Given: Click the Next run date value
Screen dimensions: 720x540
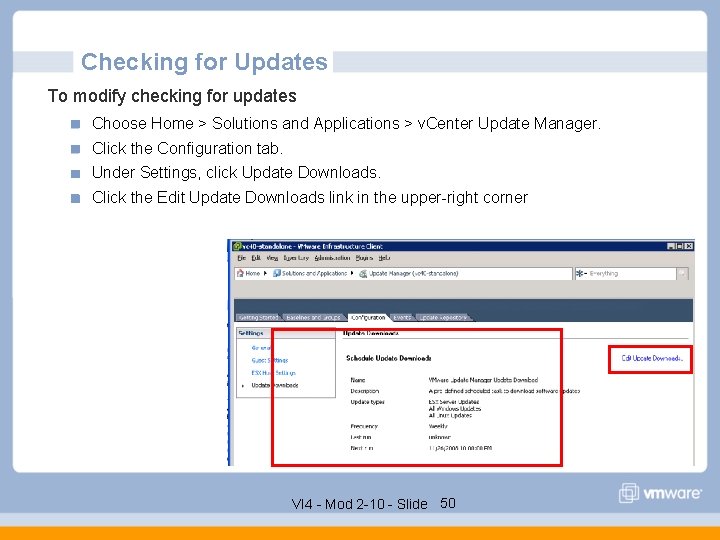Looking at the screenshot, I should (x=460, y=448).
